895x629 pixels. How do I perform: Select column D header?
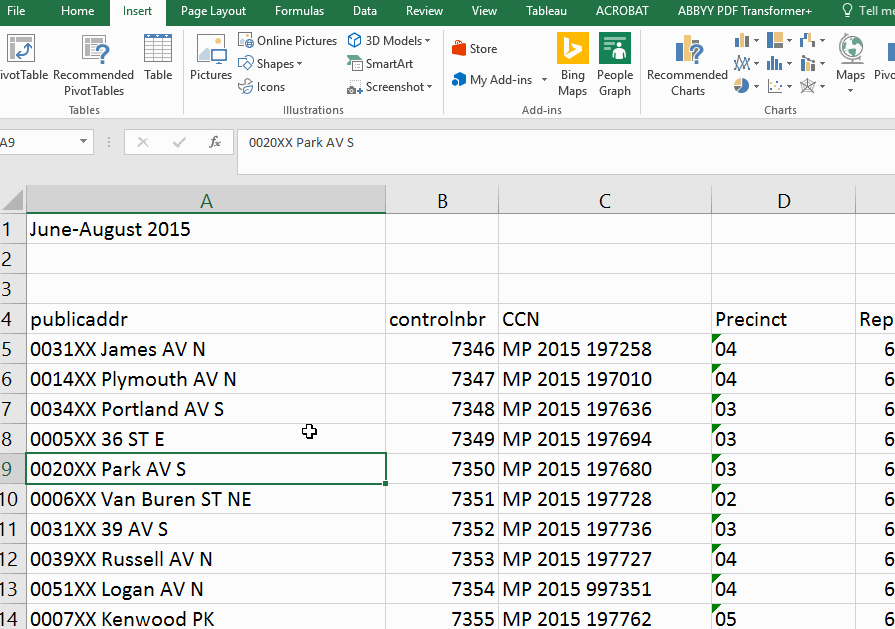click(784, 200)
